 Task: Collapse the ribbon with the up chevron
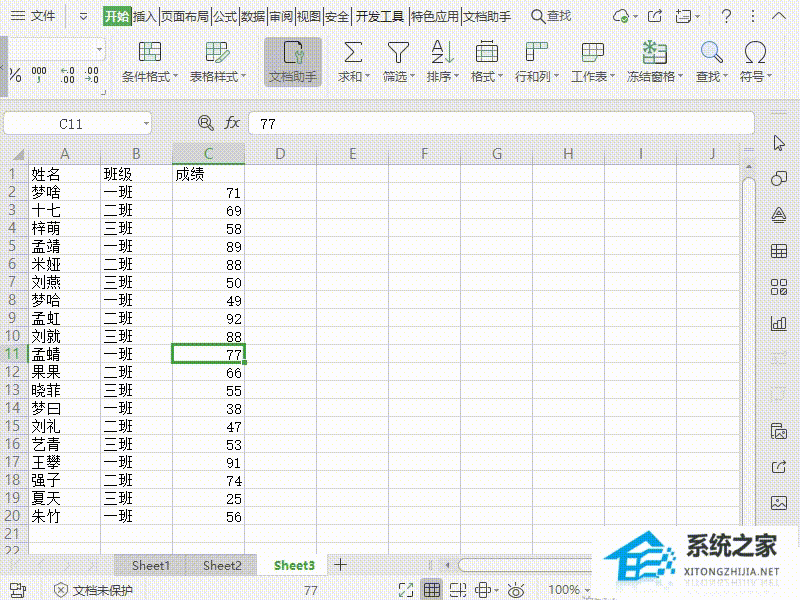point(779,16)
